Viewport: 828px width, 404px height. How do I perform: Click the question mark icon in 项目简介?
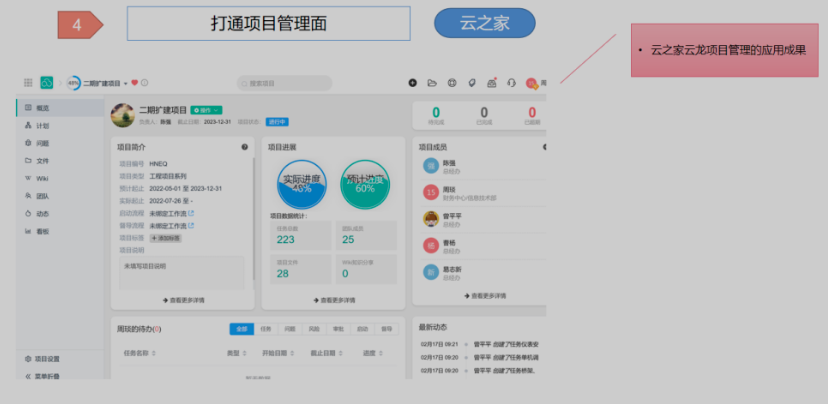point(244,147)
